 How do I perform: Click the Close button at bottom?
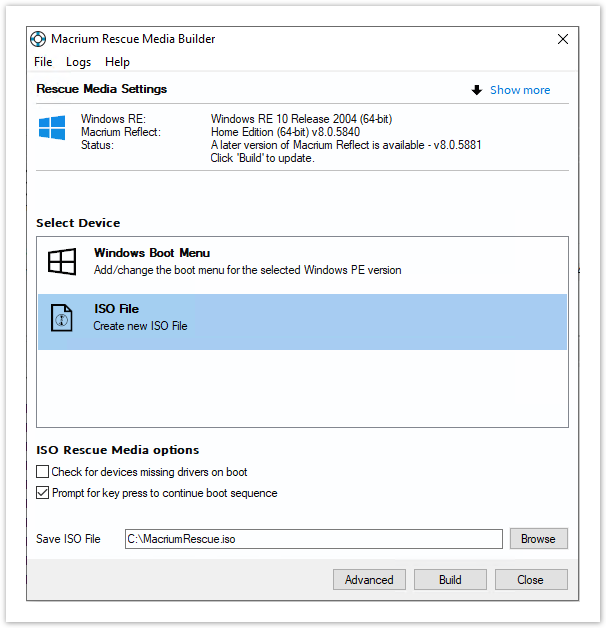tap(531, 580)
